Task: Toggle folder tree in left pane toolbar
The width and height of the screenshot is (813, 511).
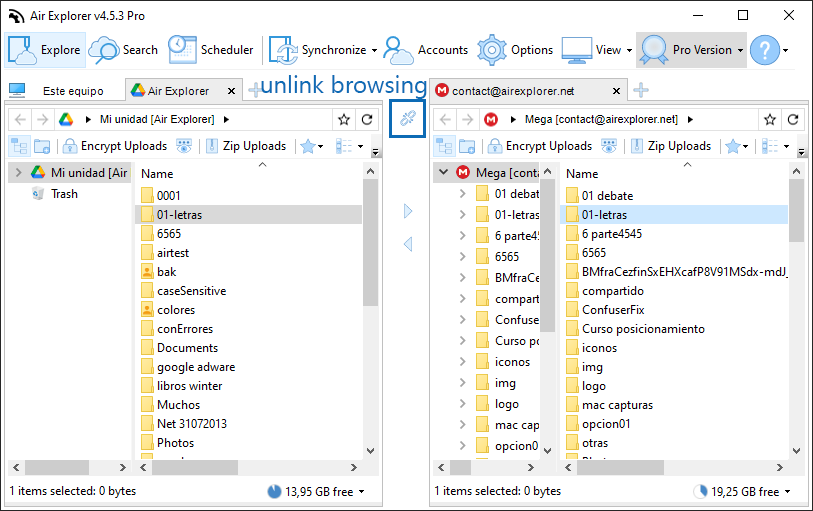Action: point(20,146)
